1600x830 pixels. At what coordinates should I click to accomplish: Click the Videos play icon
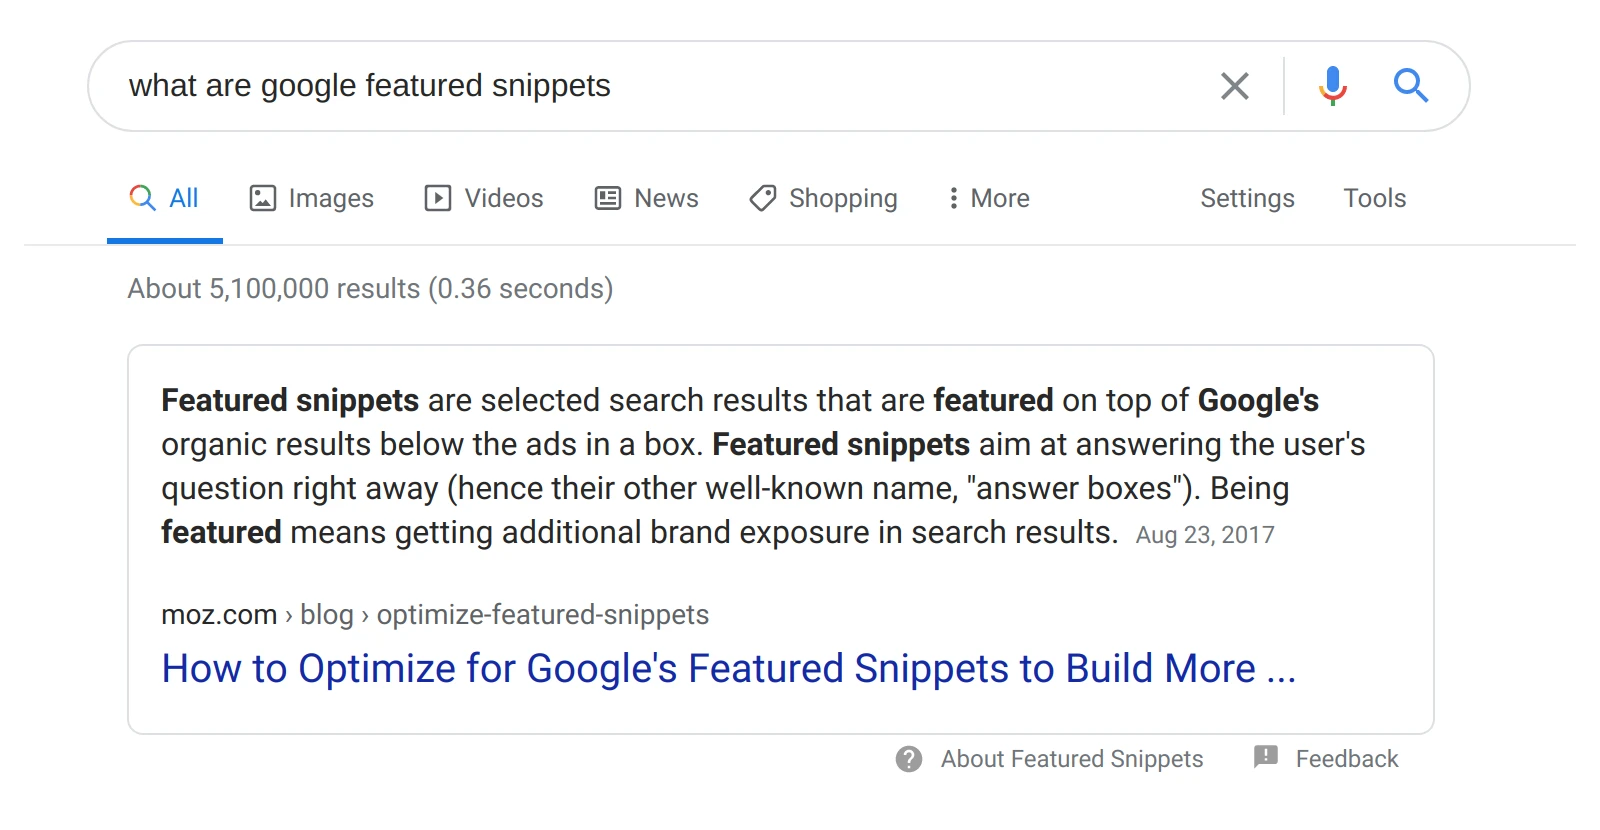437,198
